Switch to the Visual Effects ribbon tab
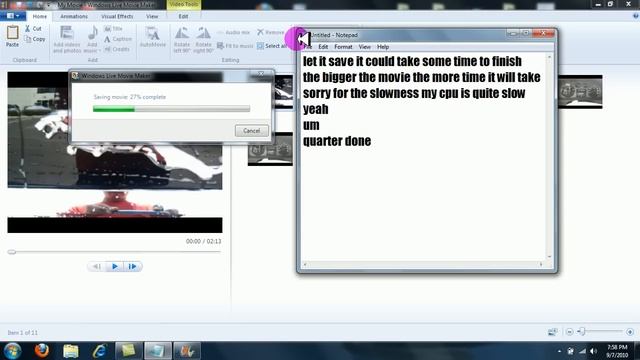The width and height of the screenshot is (640, 360). tap(117, 16)
